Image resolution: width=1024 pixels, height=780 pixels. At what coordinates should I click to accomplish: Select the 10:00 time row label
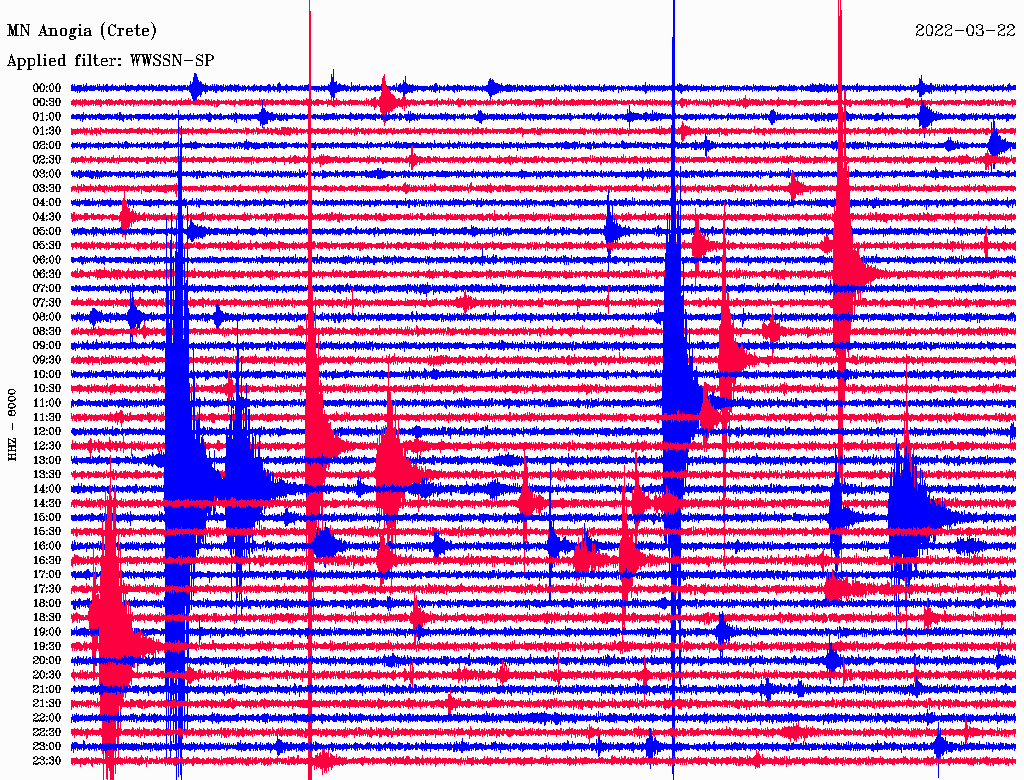(47, 374)
